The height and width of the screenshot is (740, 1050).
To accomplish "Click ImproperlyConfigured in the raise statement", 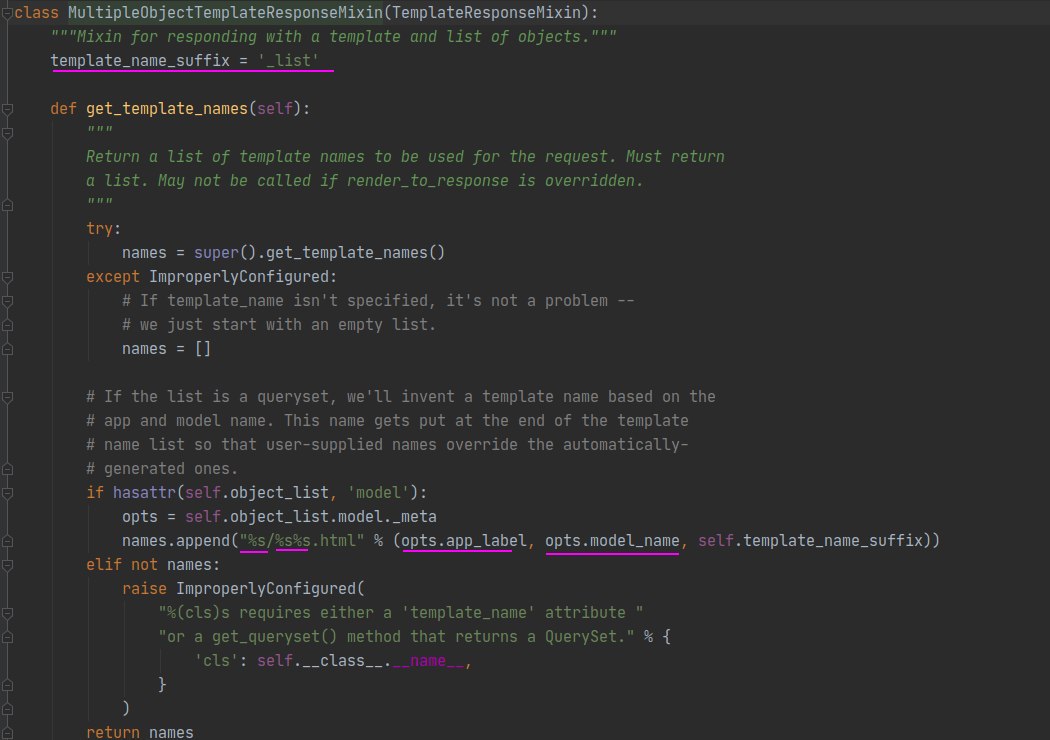I will click(x=267, y=589).
